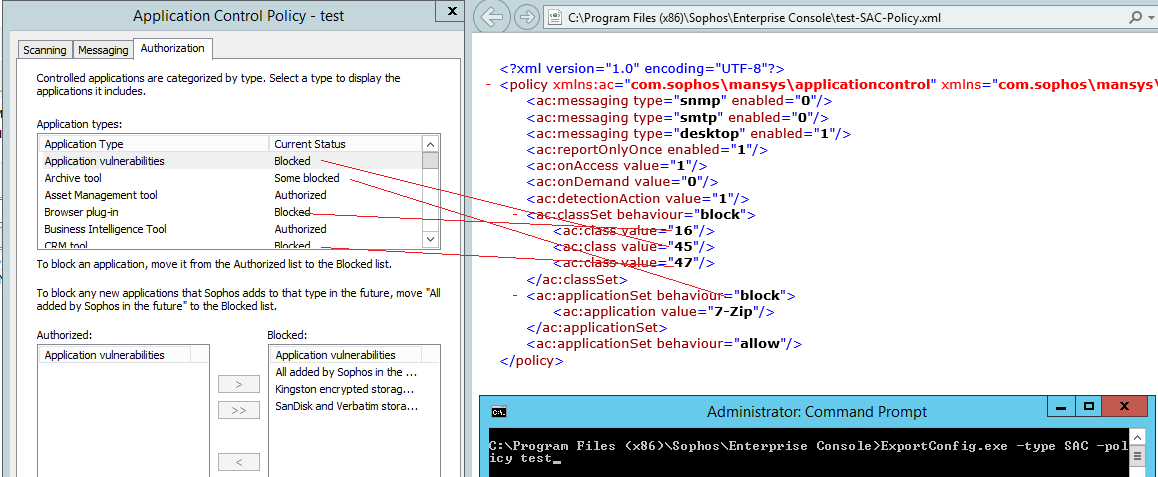Select the Archive tool application type
Screen dimensions: 1158x477
[x=73, y=178]
